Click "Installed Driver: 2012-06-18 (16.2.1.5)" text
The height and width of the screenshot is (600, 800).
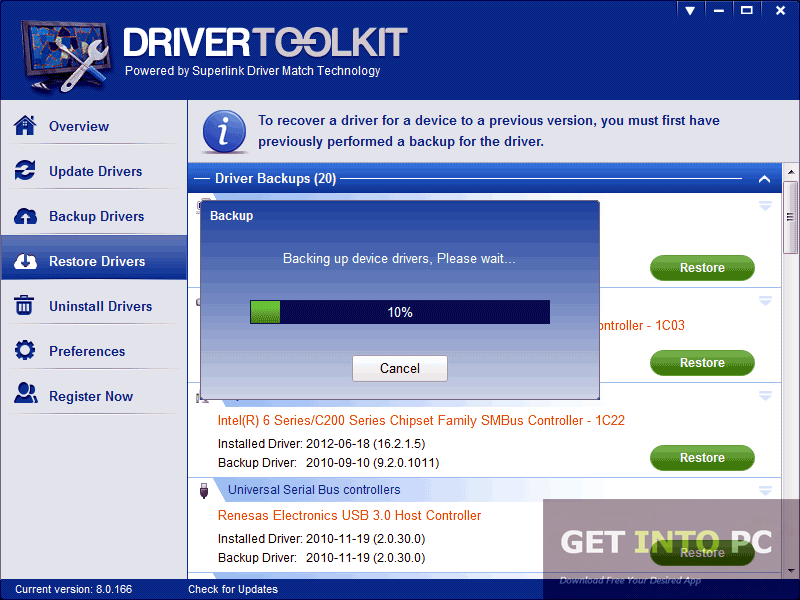click(321, 444)
